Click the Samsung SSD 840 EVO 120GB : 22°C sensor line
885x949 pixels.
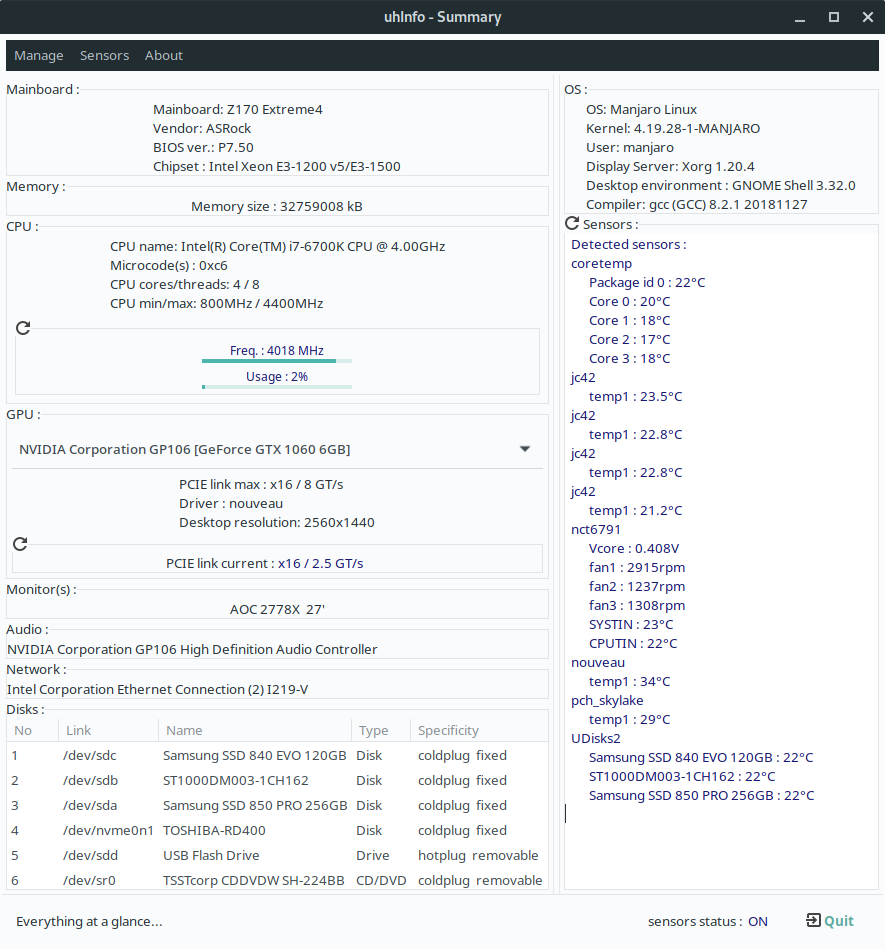[x=701, y=758]
